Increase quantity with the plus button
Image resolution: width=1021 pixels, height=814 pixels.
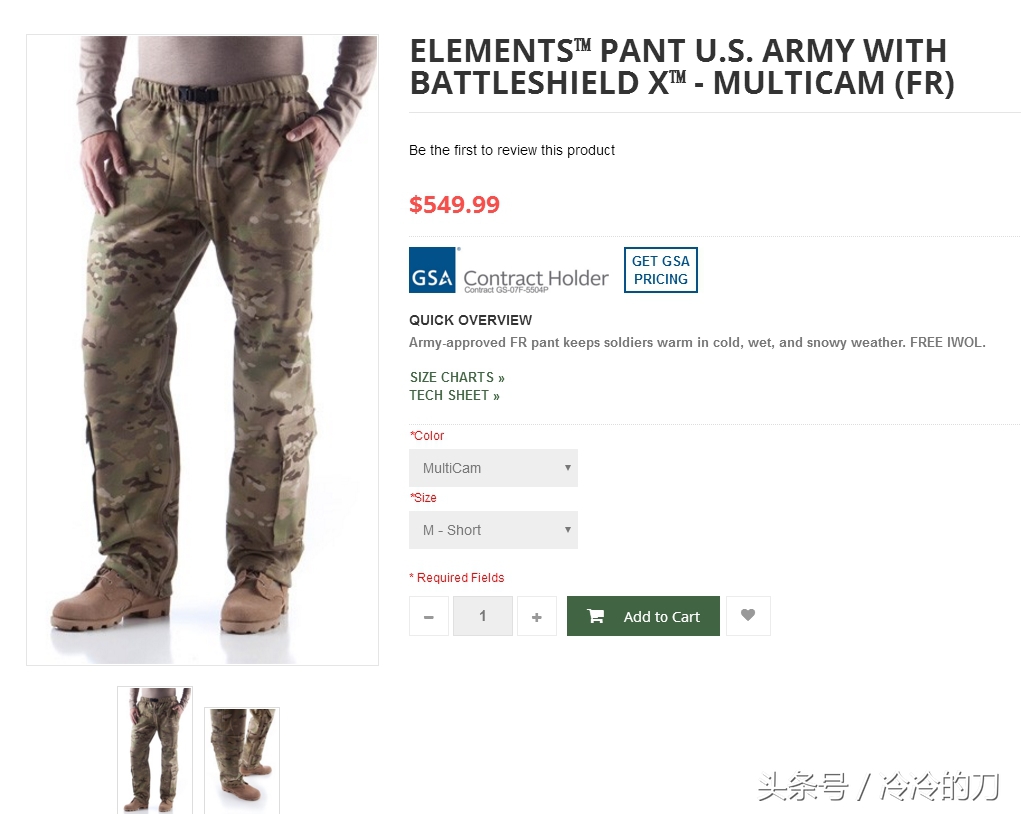pos(537,616)
